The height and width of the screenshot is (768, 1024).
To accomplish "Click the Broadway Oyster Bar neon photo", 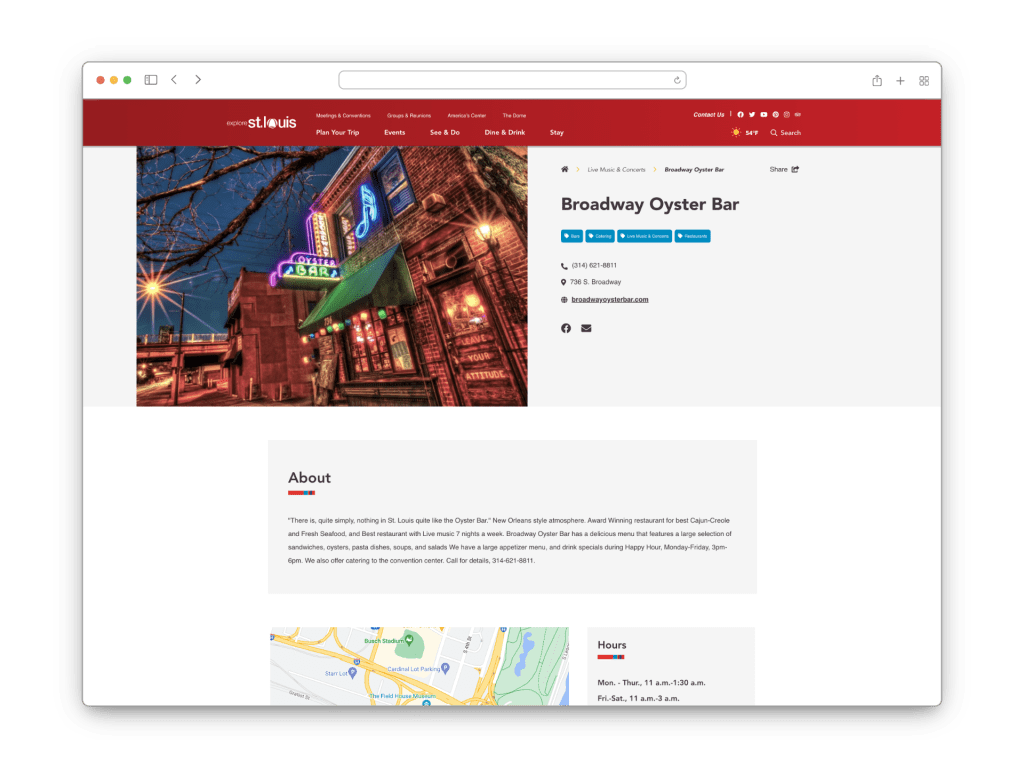I will 332,276.
